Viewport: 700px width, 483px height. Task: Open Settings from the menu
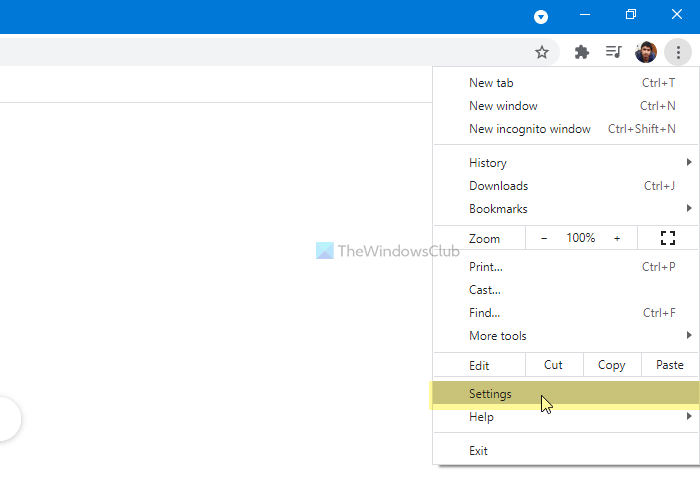coord(490,394)
